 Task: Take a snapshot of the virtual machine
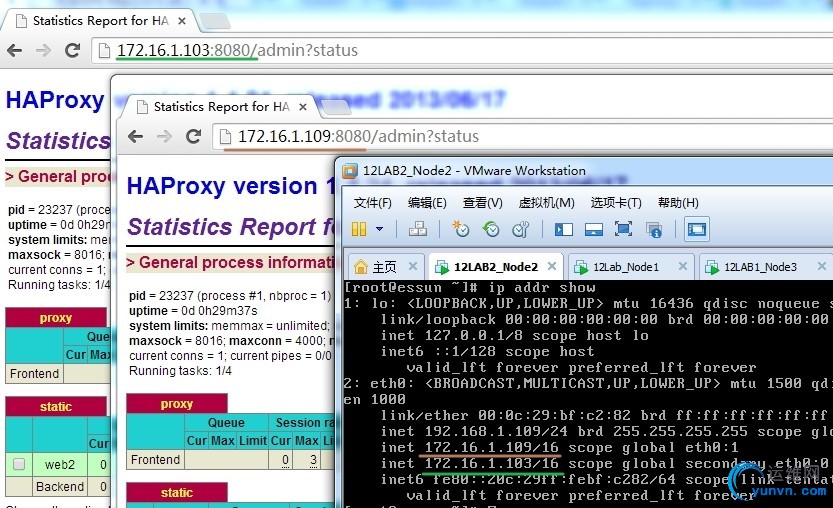pos(460,229)
